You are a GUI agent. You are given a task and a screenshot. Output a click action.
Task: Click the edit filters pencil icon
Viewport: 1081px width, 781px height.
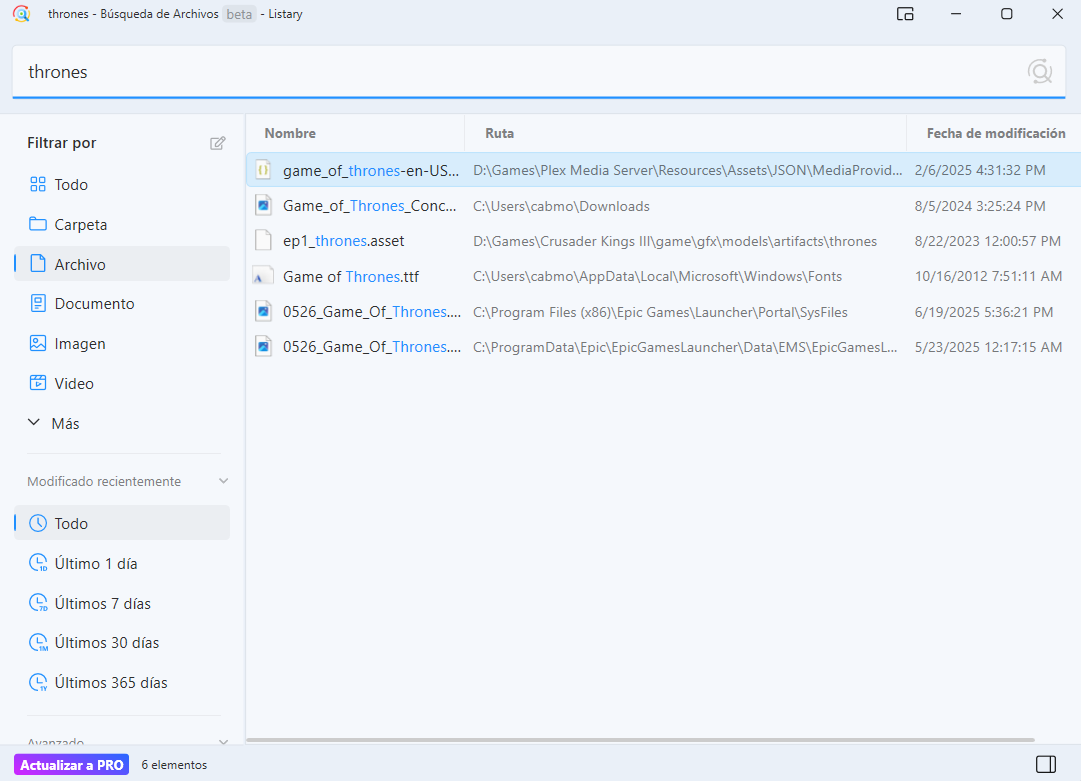click(x=217, y=143)
